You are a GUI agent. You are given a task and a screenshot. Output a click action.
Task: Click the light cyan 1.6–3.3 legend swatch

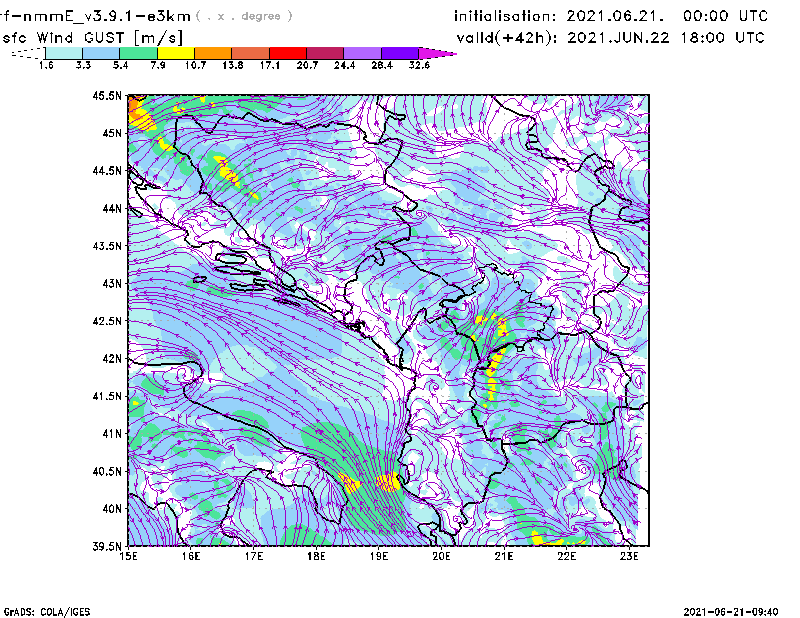pos(64,53)
